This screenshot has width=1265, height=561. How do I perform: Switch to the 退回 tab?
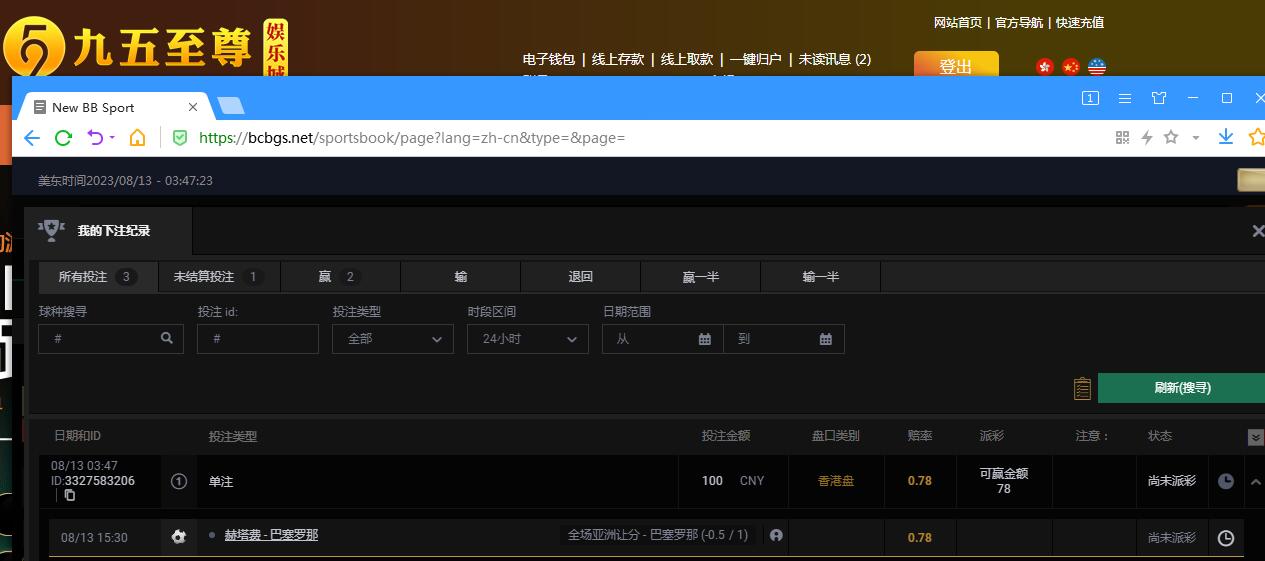coord(581,277)
